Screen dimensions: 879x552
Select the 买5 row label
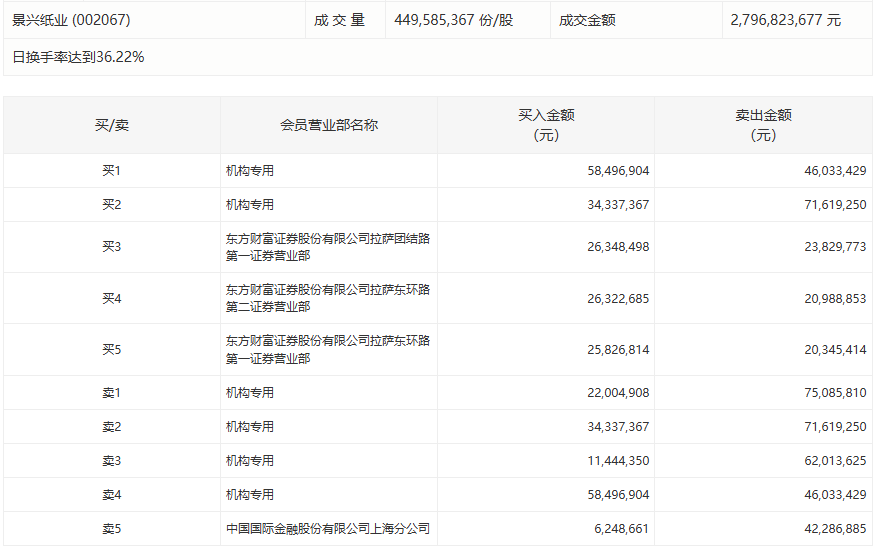coord(112,349)
